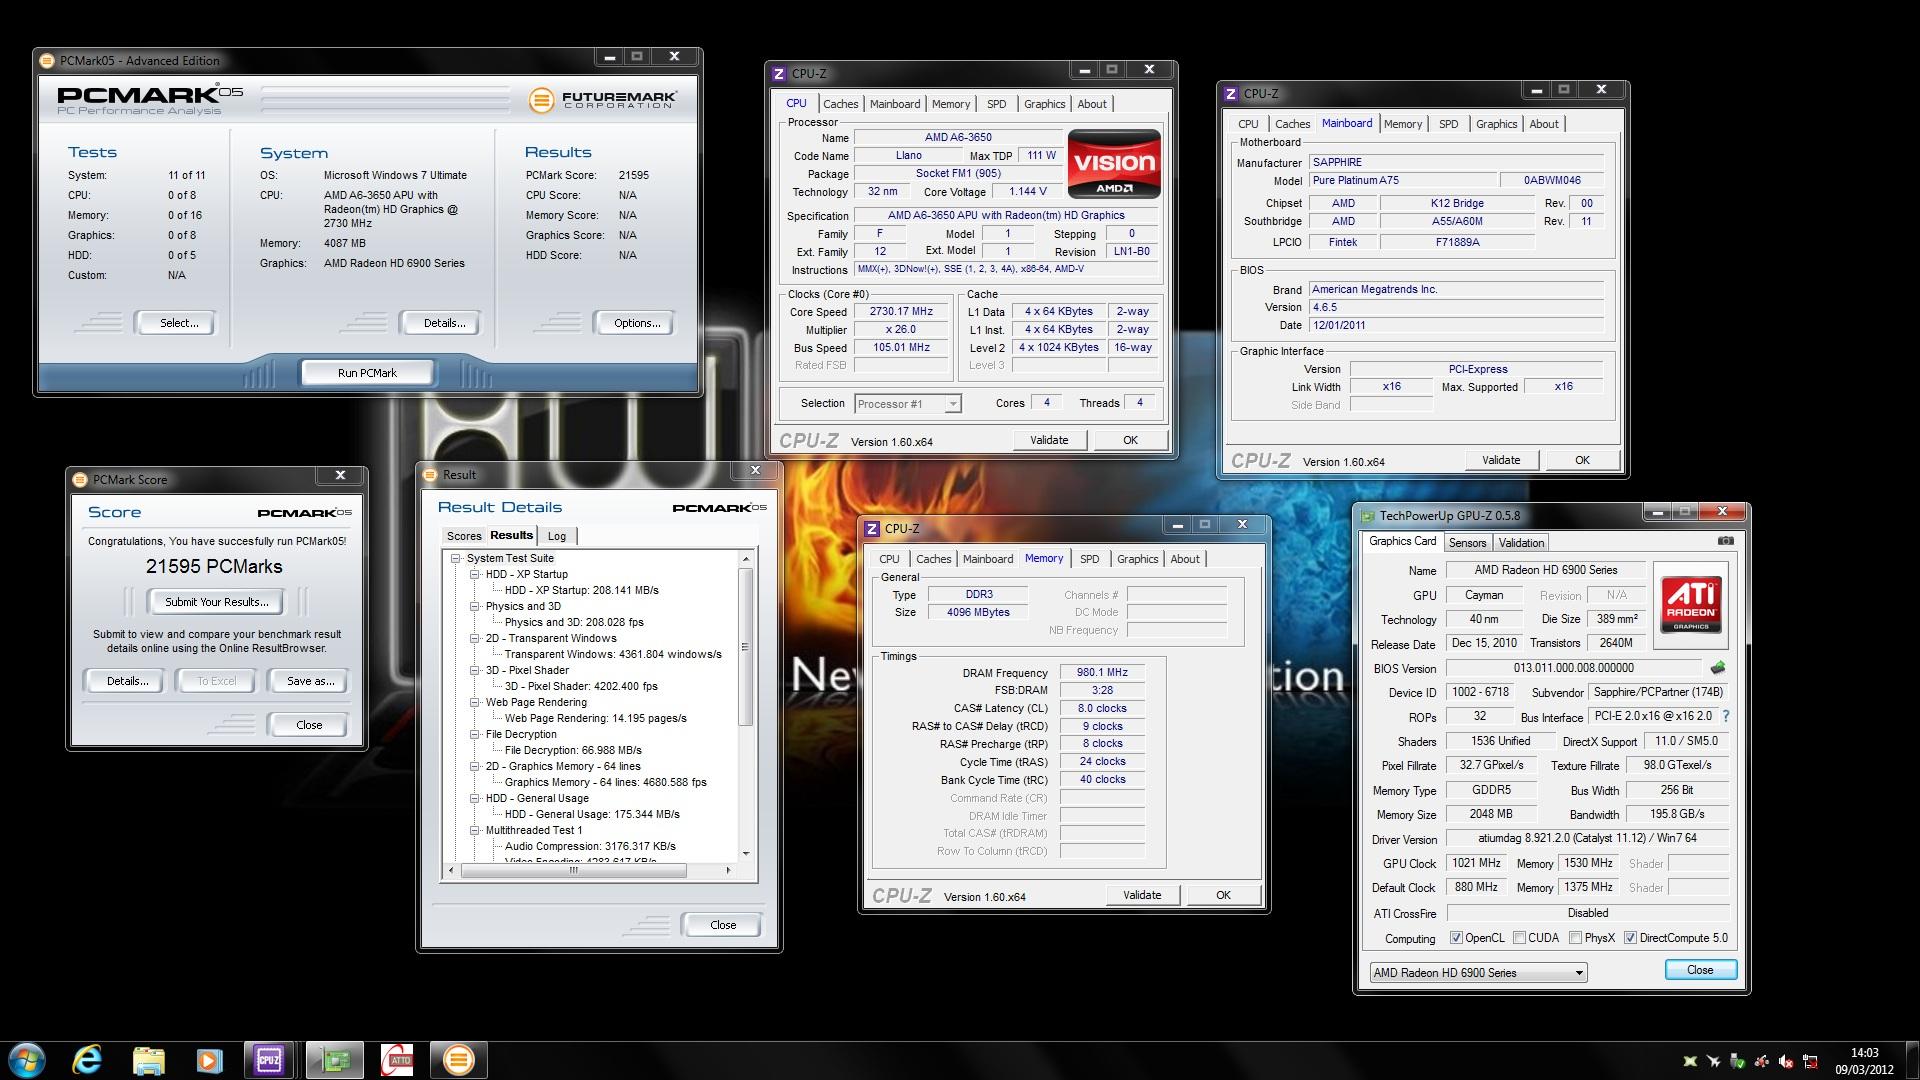Viewport: 1920px width, 1080px height.
Task: Click the Options... button in PCMark05
Action: click(x=637, y=323)
